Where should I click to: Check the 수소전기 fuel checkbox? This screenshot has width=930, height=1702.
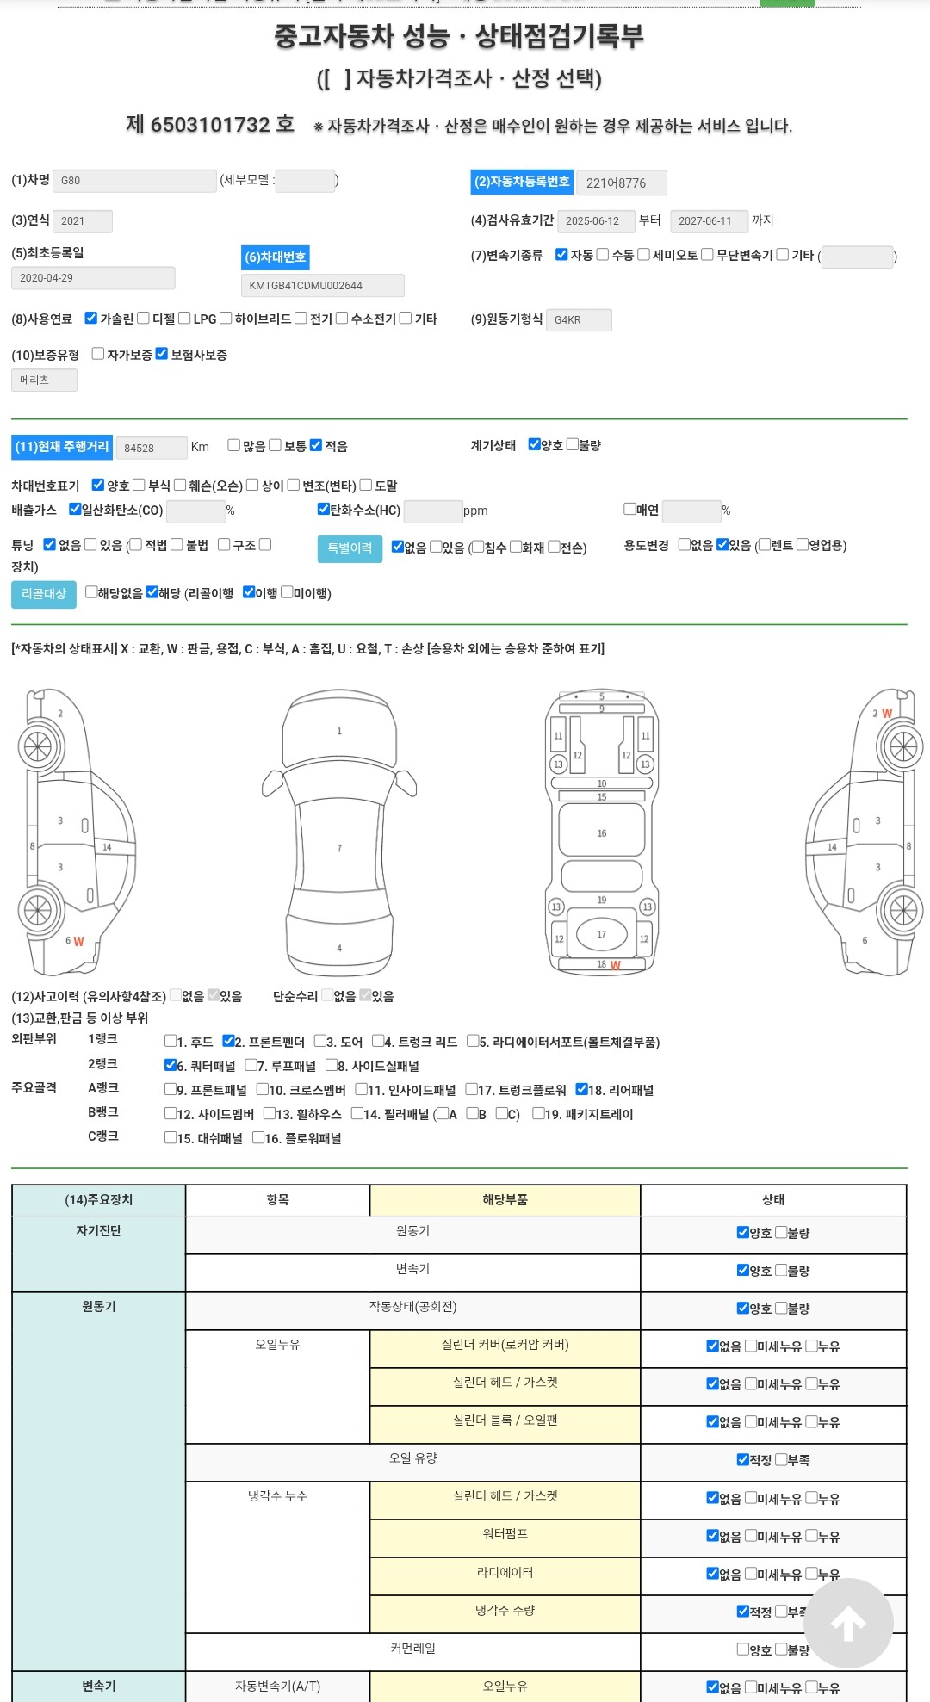point(342,319)
